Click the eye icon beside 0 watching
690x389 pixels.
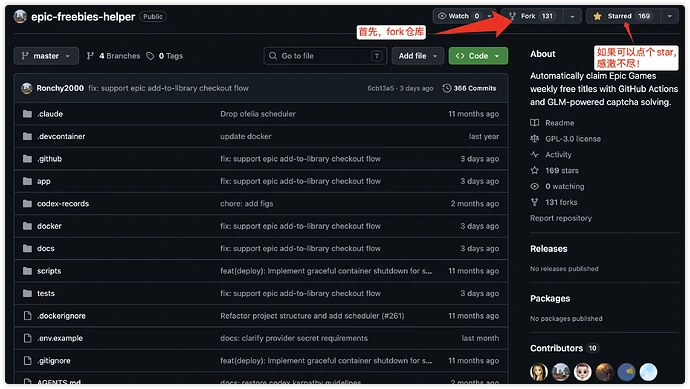[535, 187]
